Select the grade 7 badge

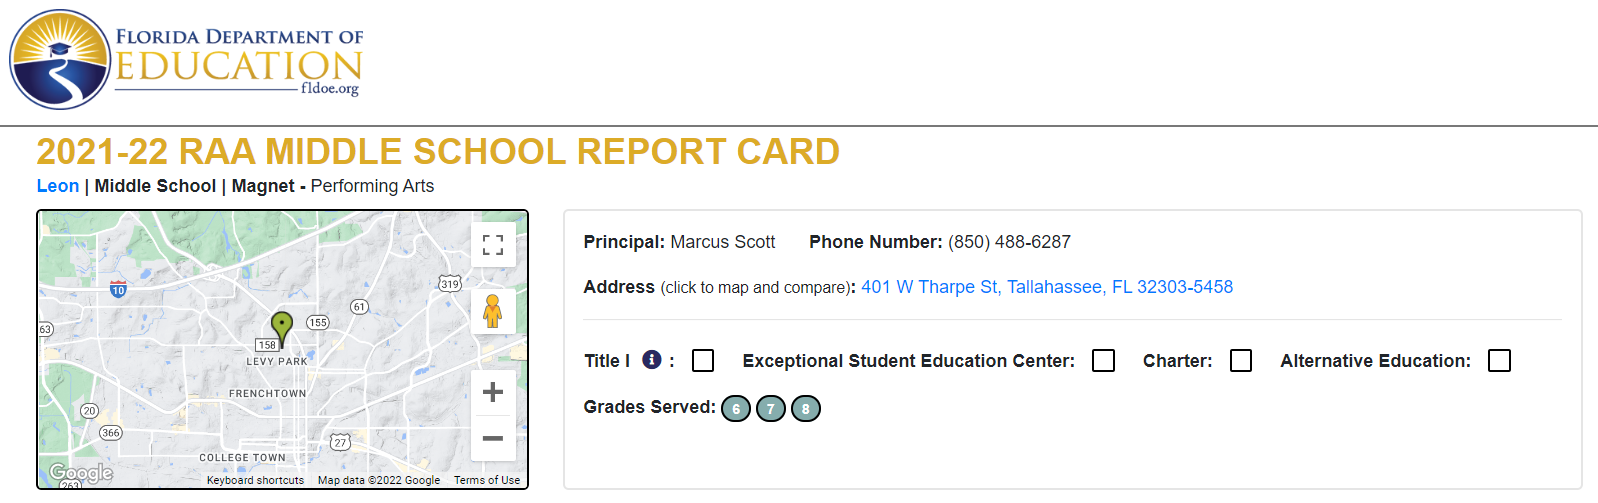[771, 409]
